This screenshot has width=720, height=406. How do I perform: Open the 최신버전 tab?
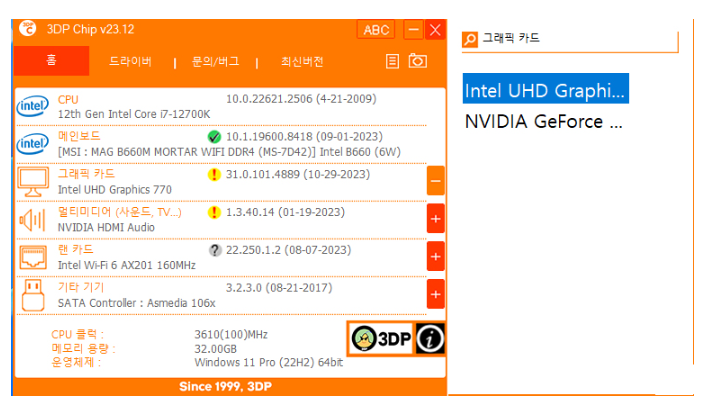coord(302,62)
